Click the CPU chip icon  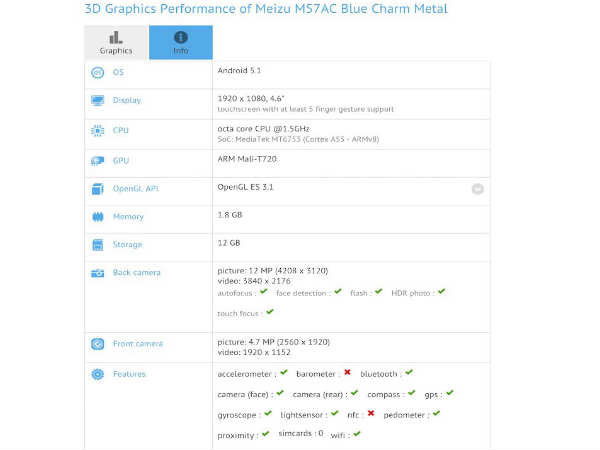click(x=98, y=130)
